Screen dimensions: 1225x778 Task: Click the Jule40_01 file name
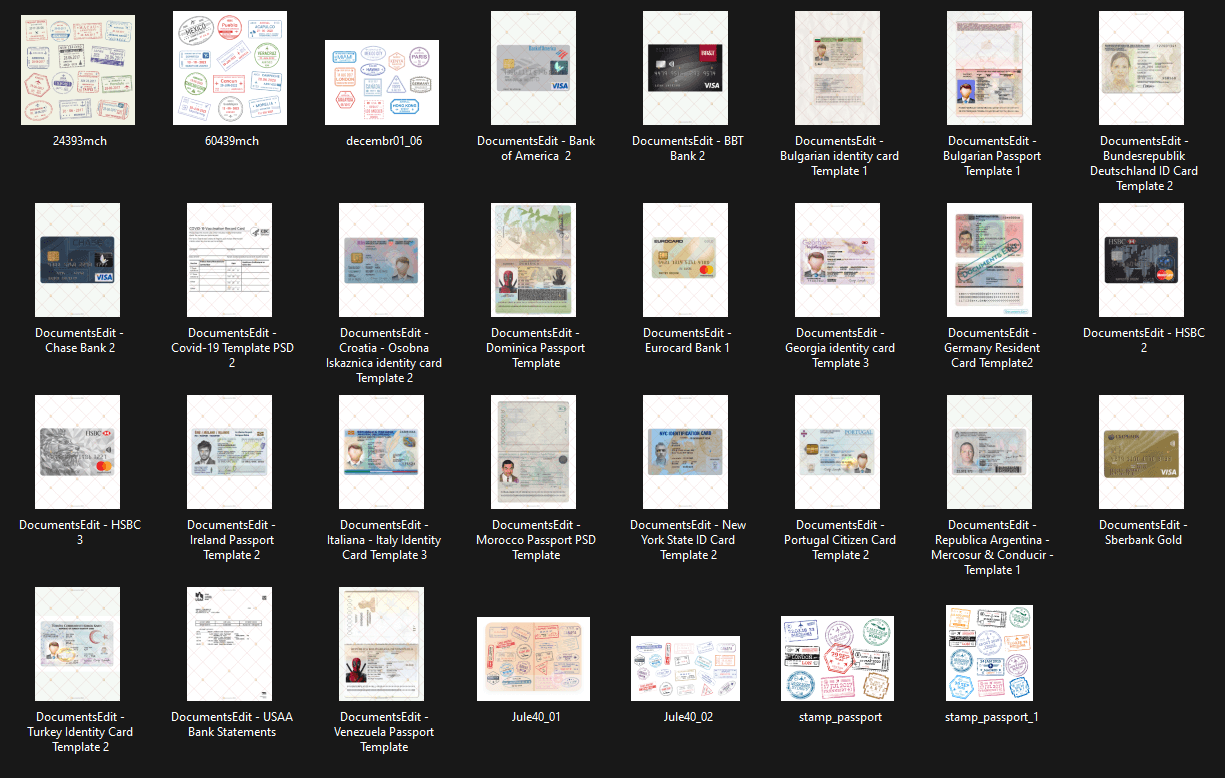[534, 717]
